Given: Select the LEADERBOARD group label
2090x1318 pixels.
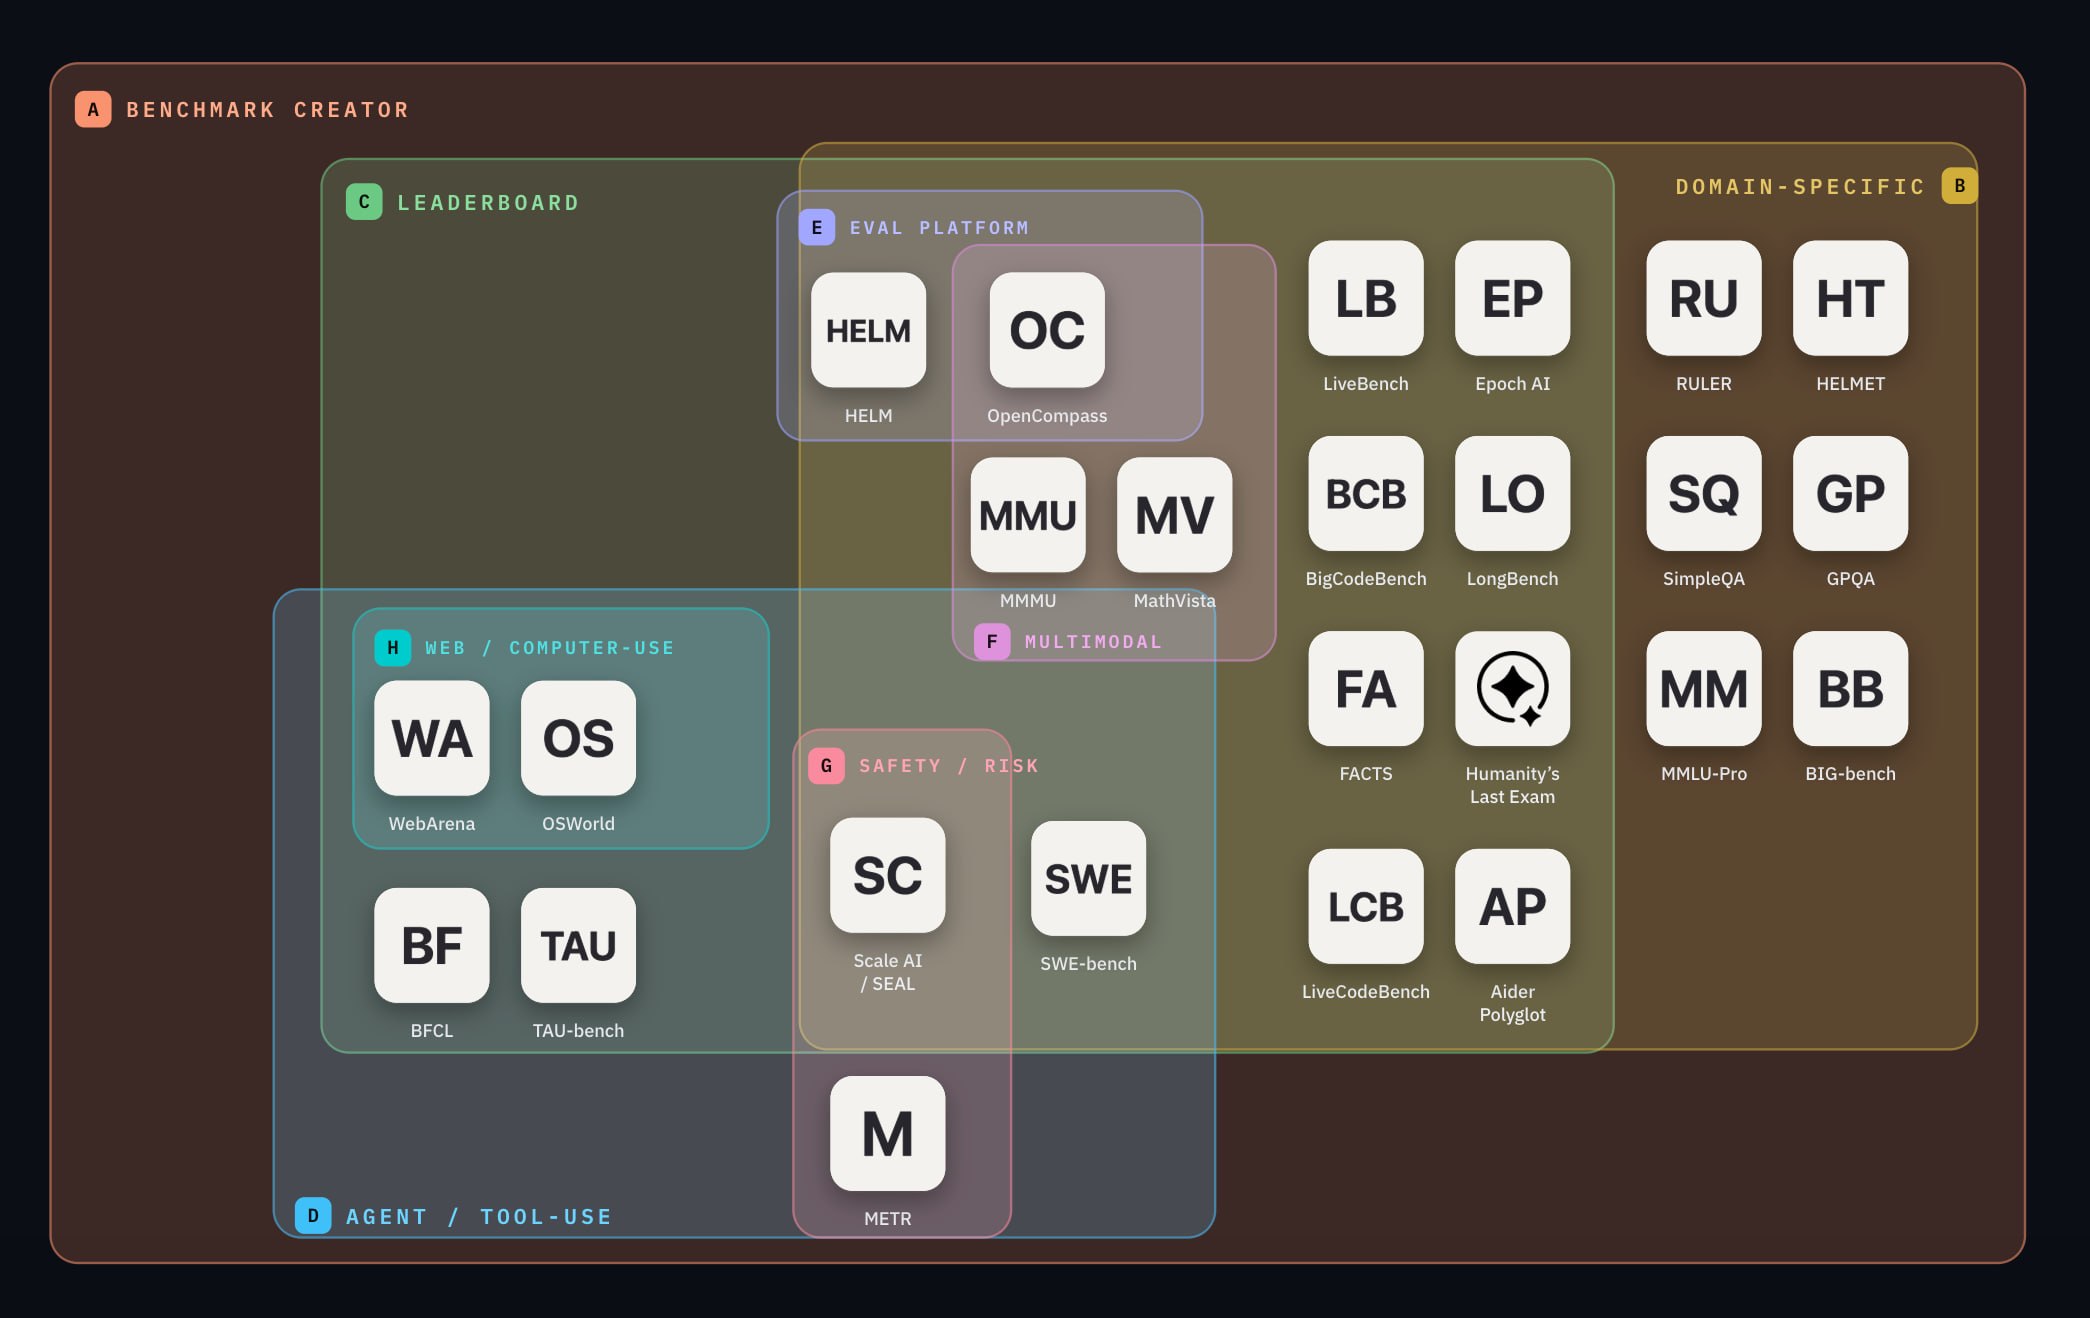Looking at the screenshot, I should (489, 203).
